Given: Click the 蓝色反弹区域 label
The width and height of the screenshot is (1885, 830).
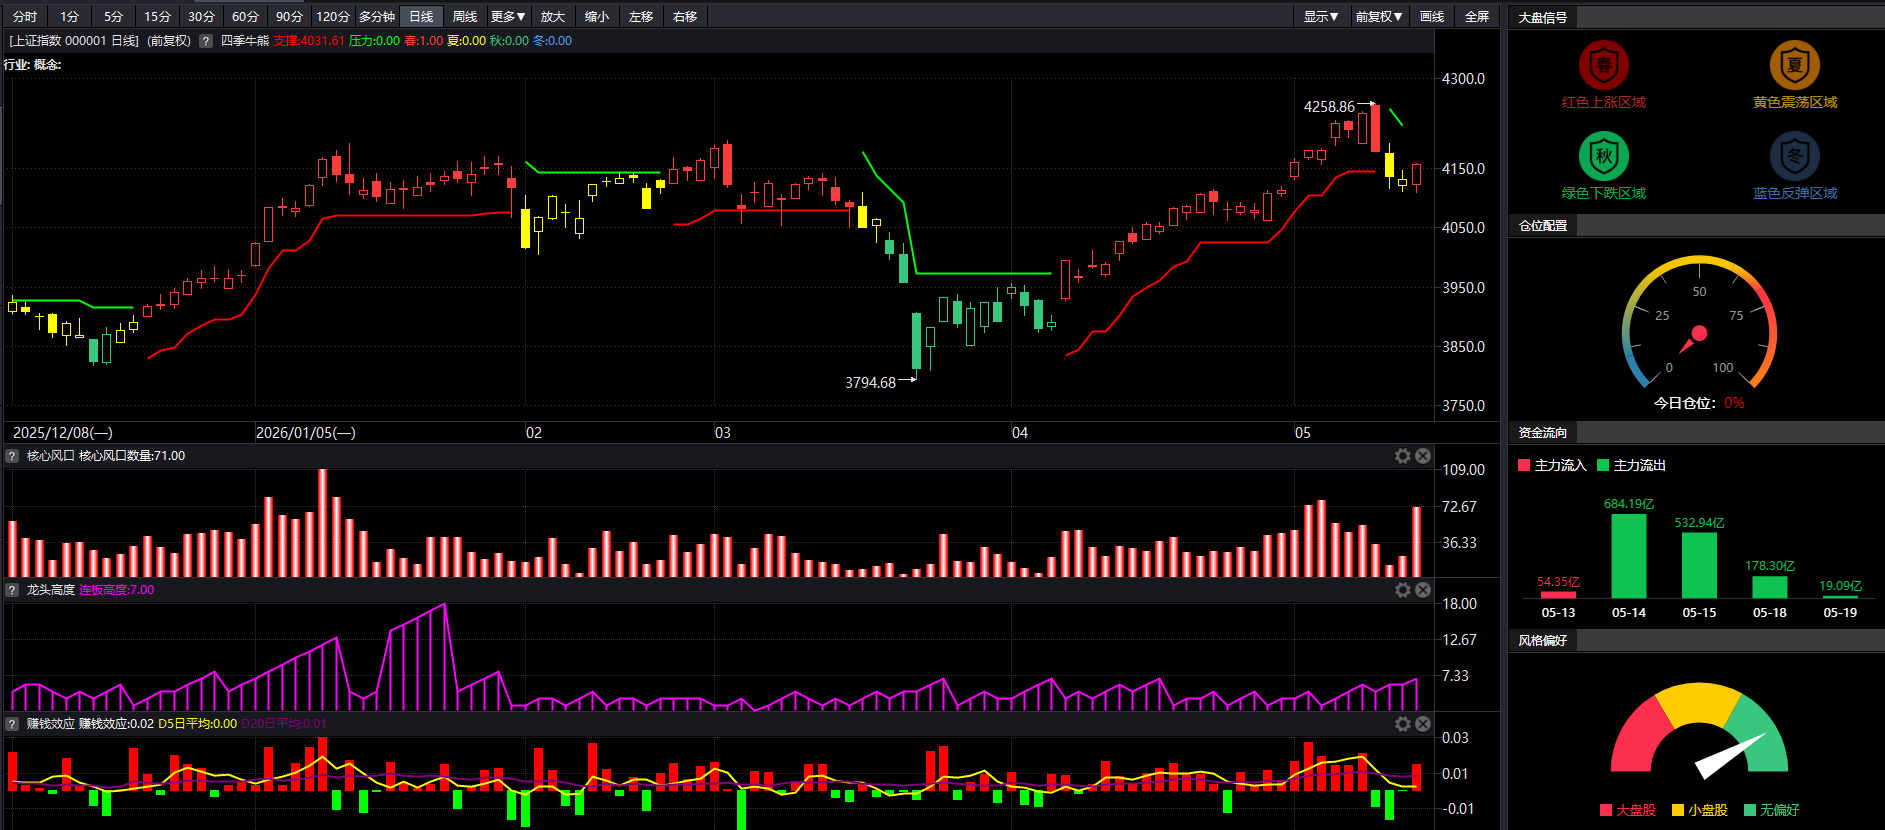Looking at the screenshot, I should click(1795, 193).
